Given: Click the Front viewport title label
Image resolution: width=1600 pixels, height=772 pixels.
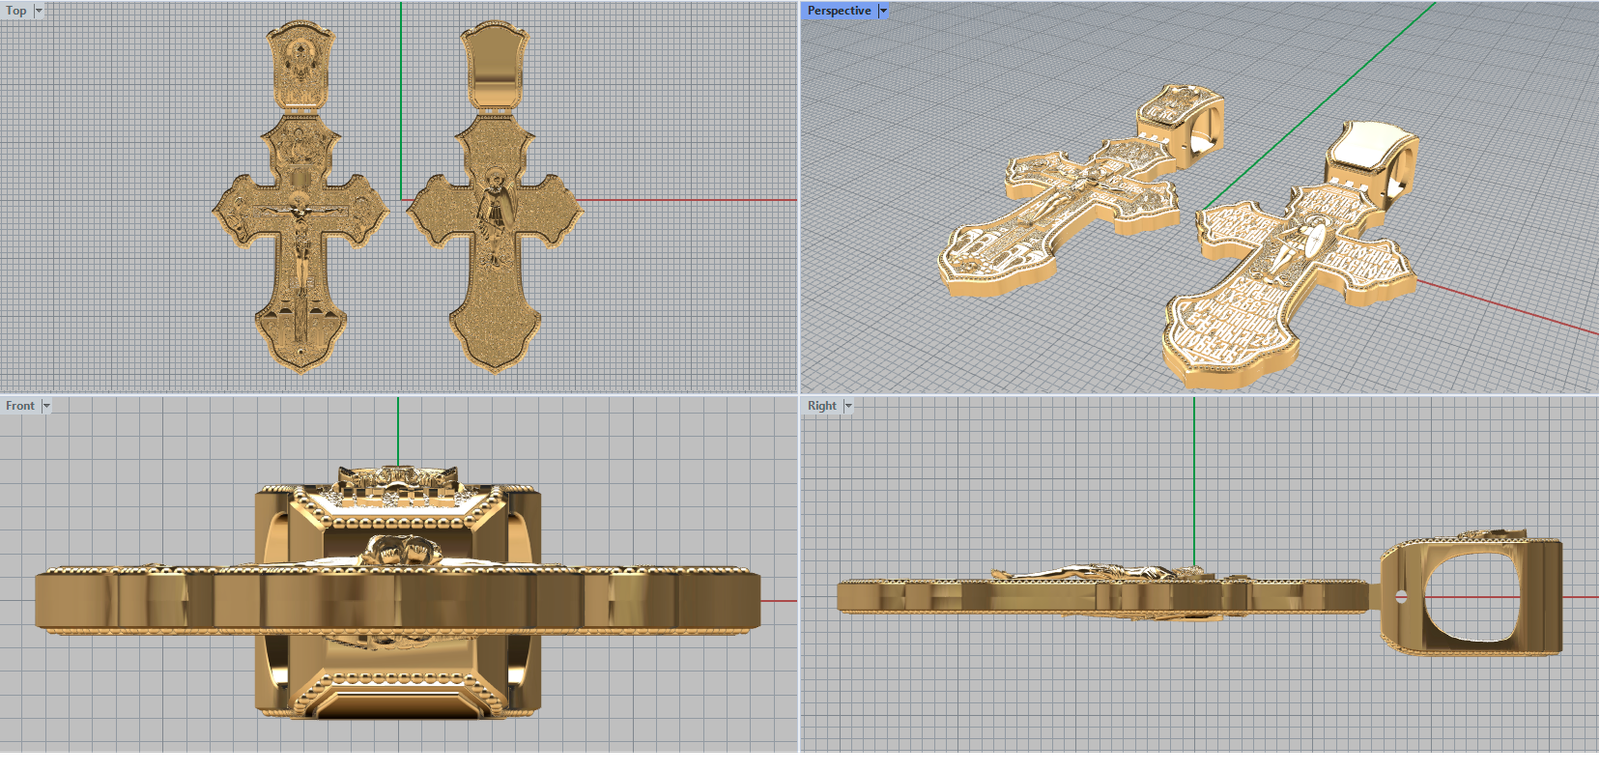Looking at the screenshot, I should pos(20,406).
